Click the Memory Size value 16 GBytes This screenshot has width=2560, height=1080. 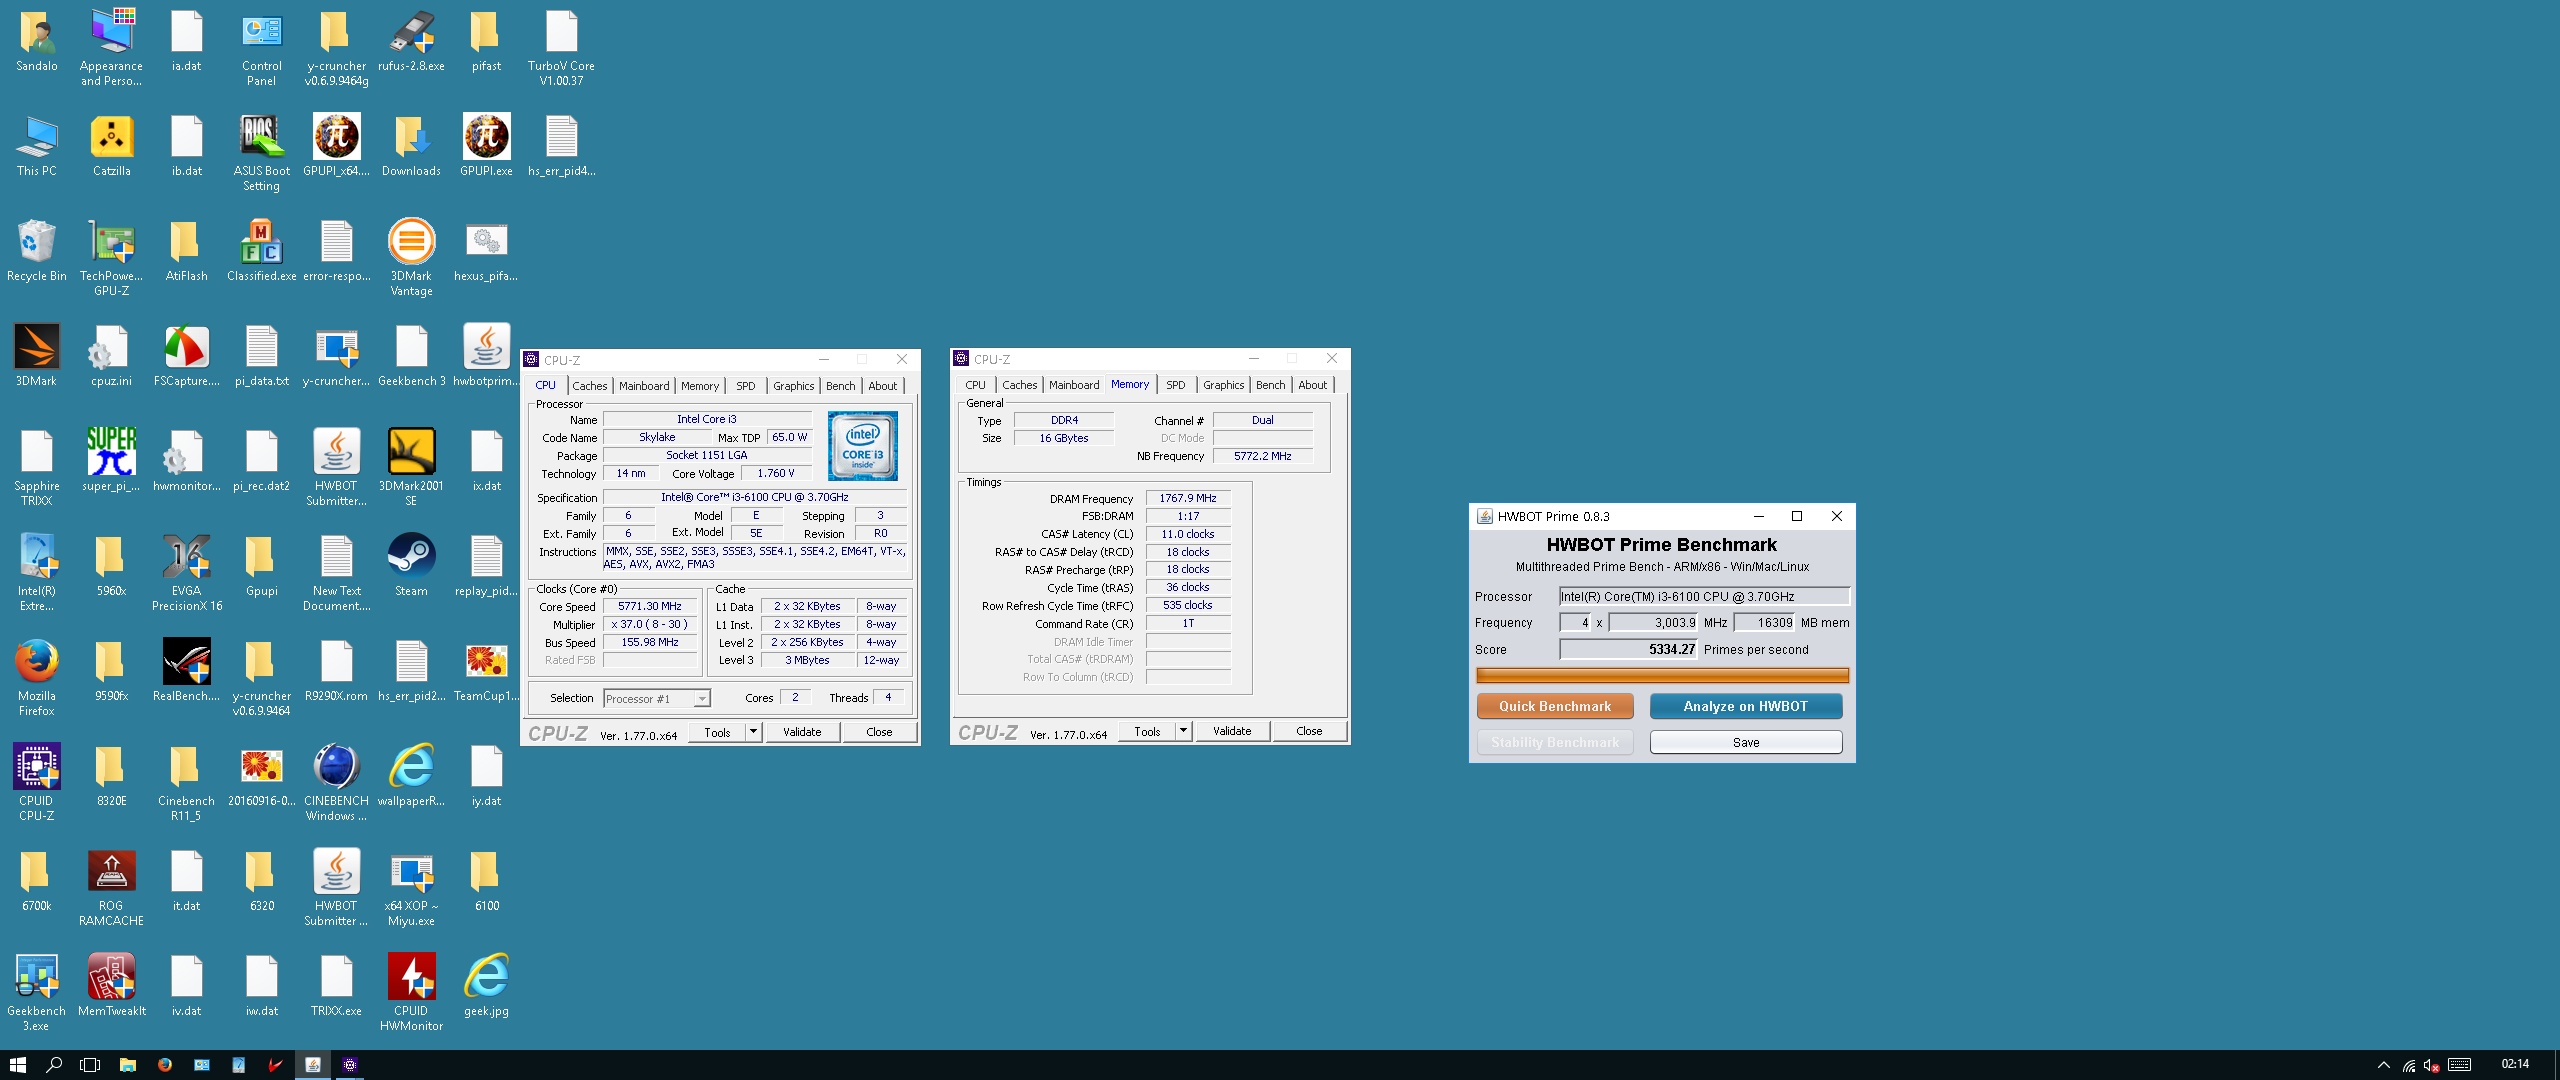point(1064,438)
